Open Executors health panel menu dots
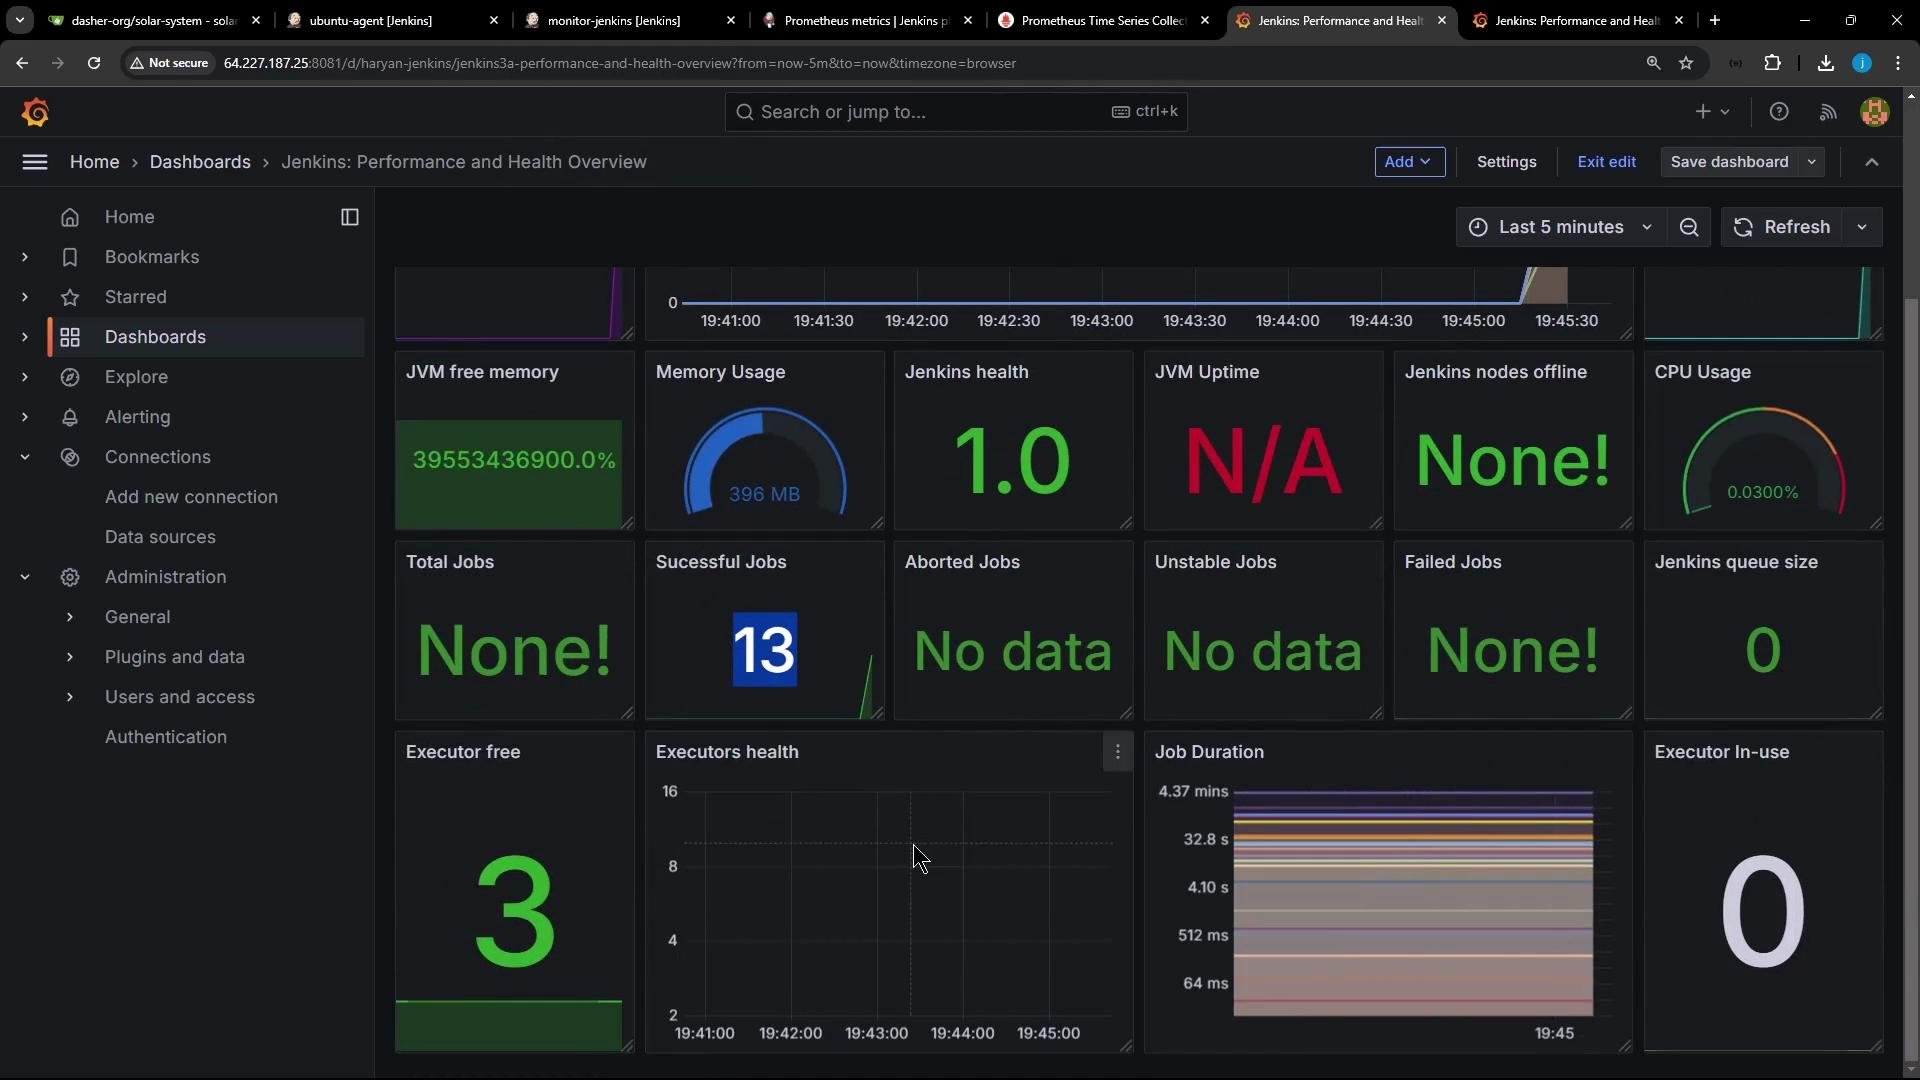Screen dimensions: 1920x1080 pyautogui.click(x=1118, y=752)
